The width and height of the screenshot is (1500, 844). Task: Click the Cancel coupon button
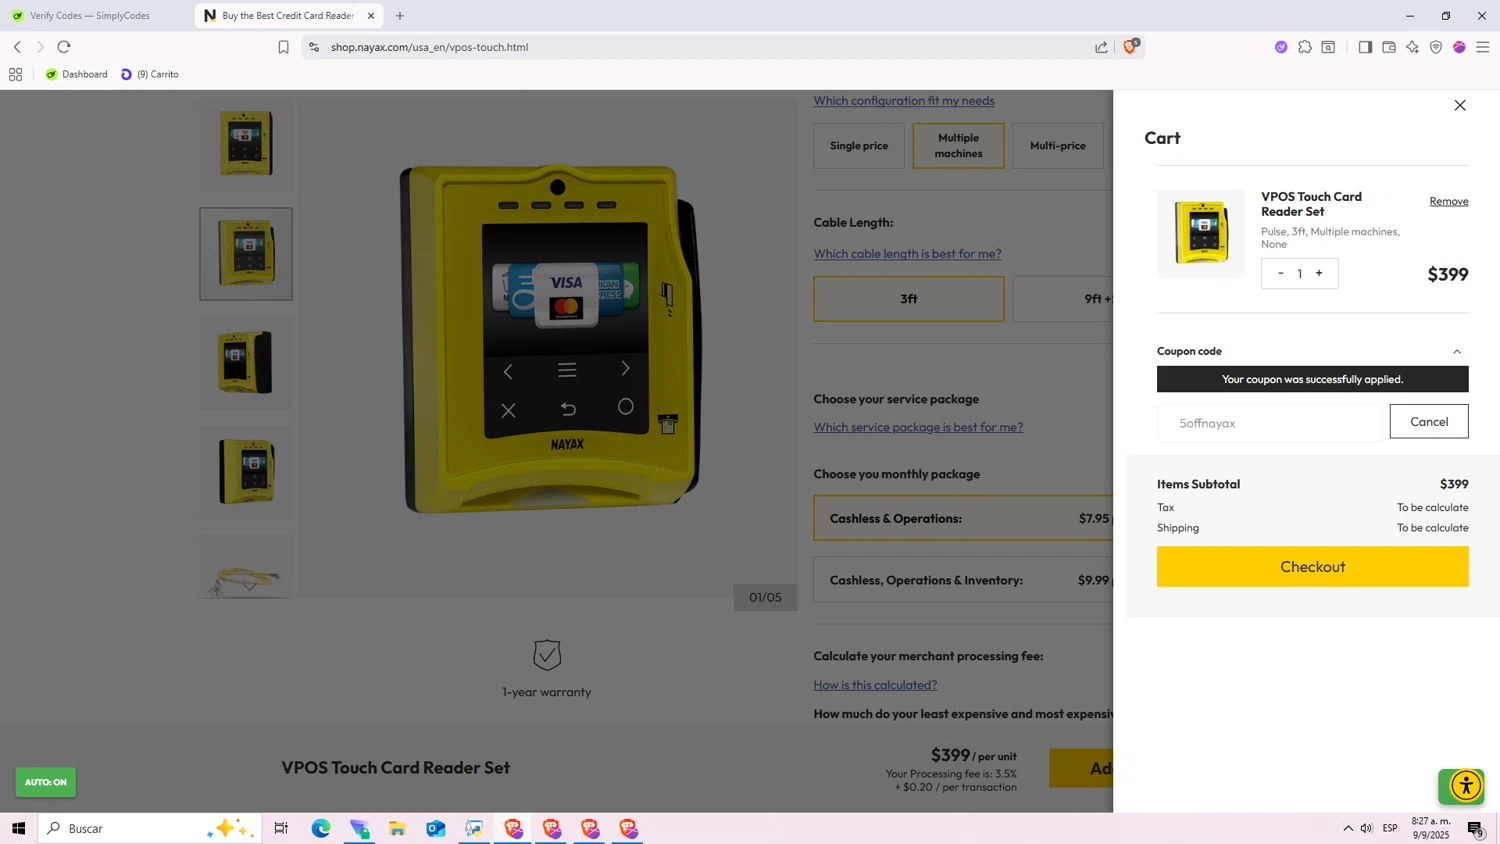click(x=1429, y=421)
